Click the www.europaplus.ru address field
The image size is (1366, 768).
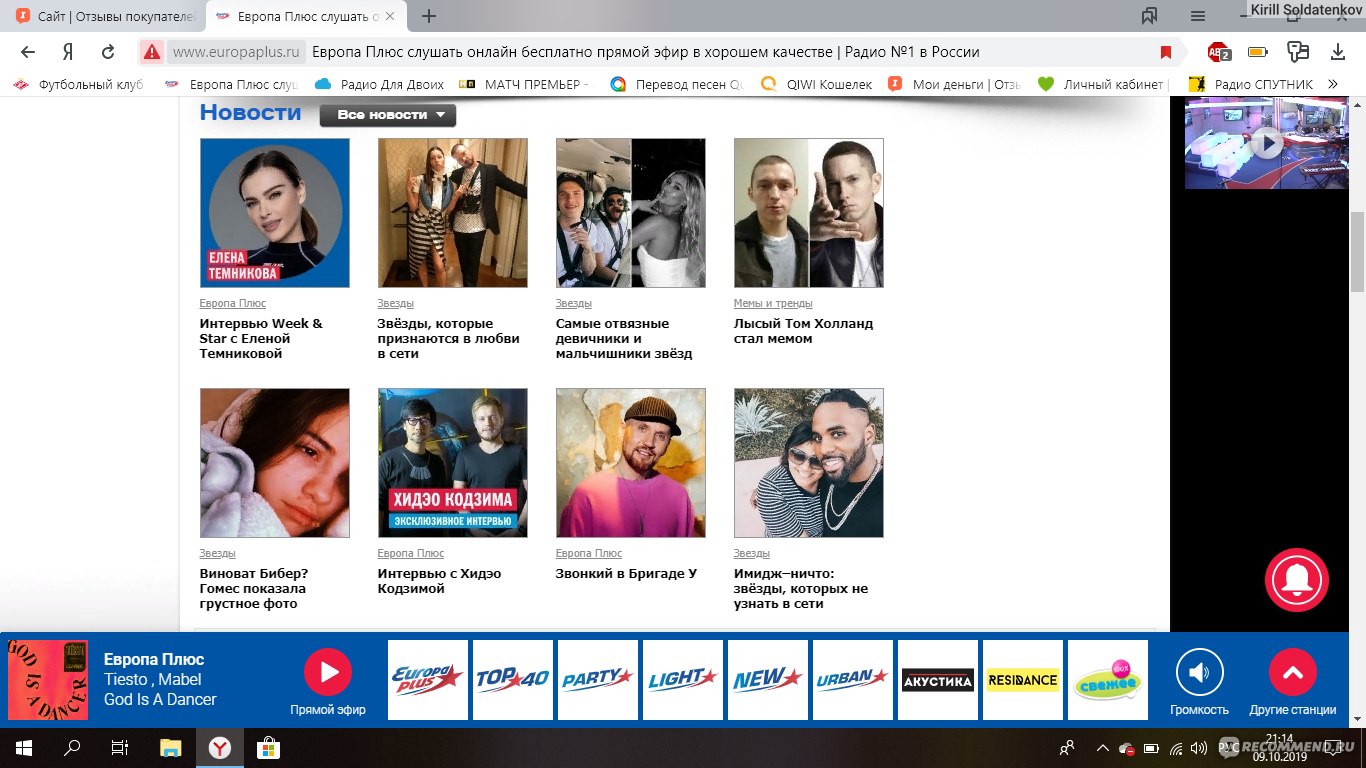click(x=236, y=52)
